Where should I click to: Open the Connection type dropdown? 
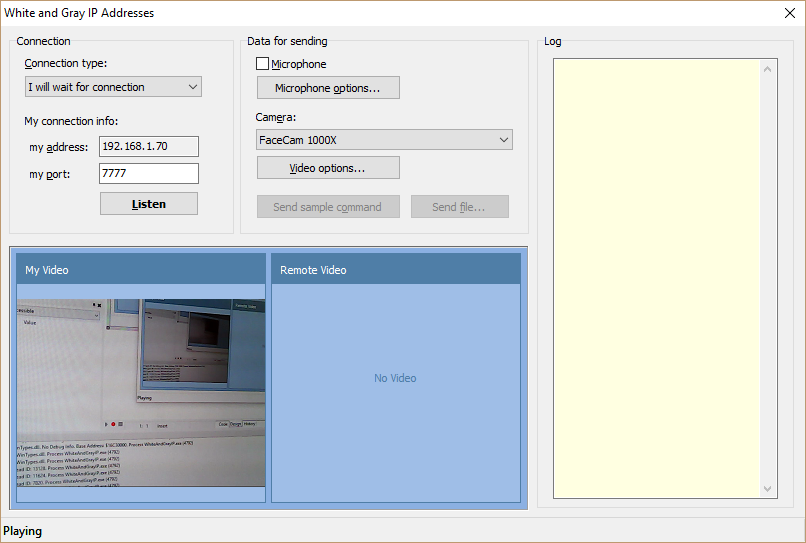pyautogui.click(x=113, y=87)
